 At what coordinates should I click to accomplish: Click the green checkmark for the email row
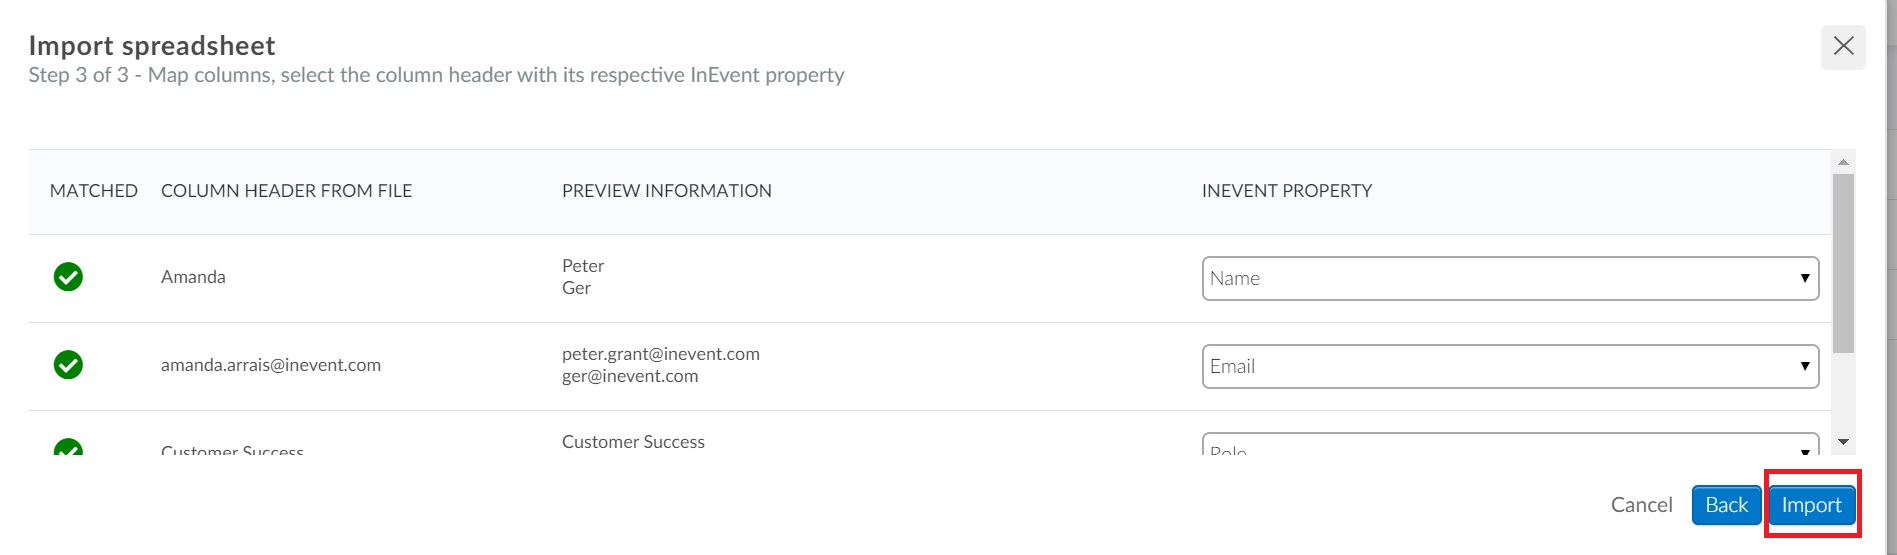pos(68,365)
